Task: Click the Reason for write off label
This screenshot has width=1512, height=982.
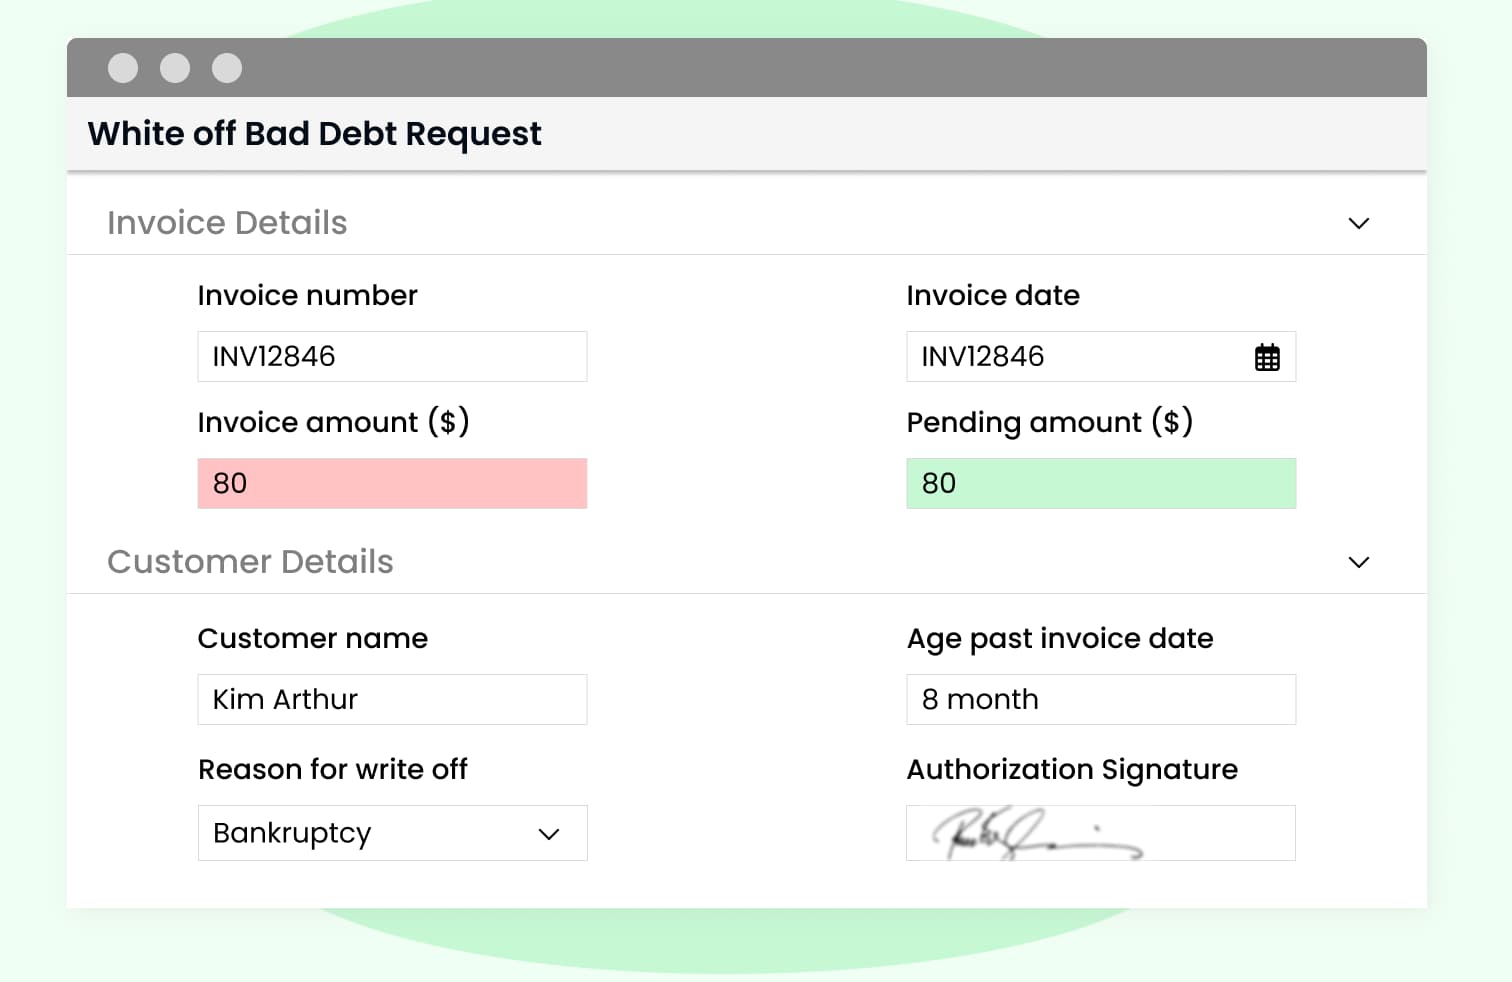Action: click(332, 769)
